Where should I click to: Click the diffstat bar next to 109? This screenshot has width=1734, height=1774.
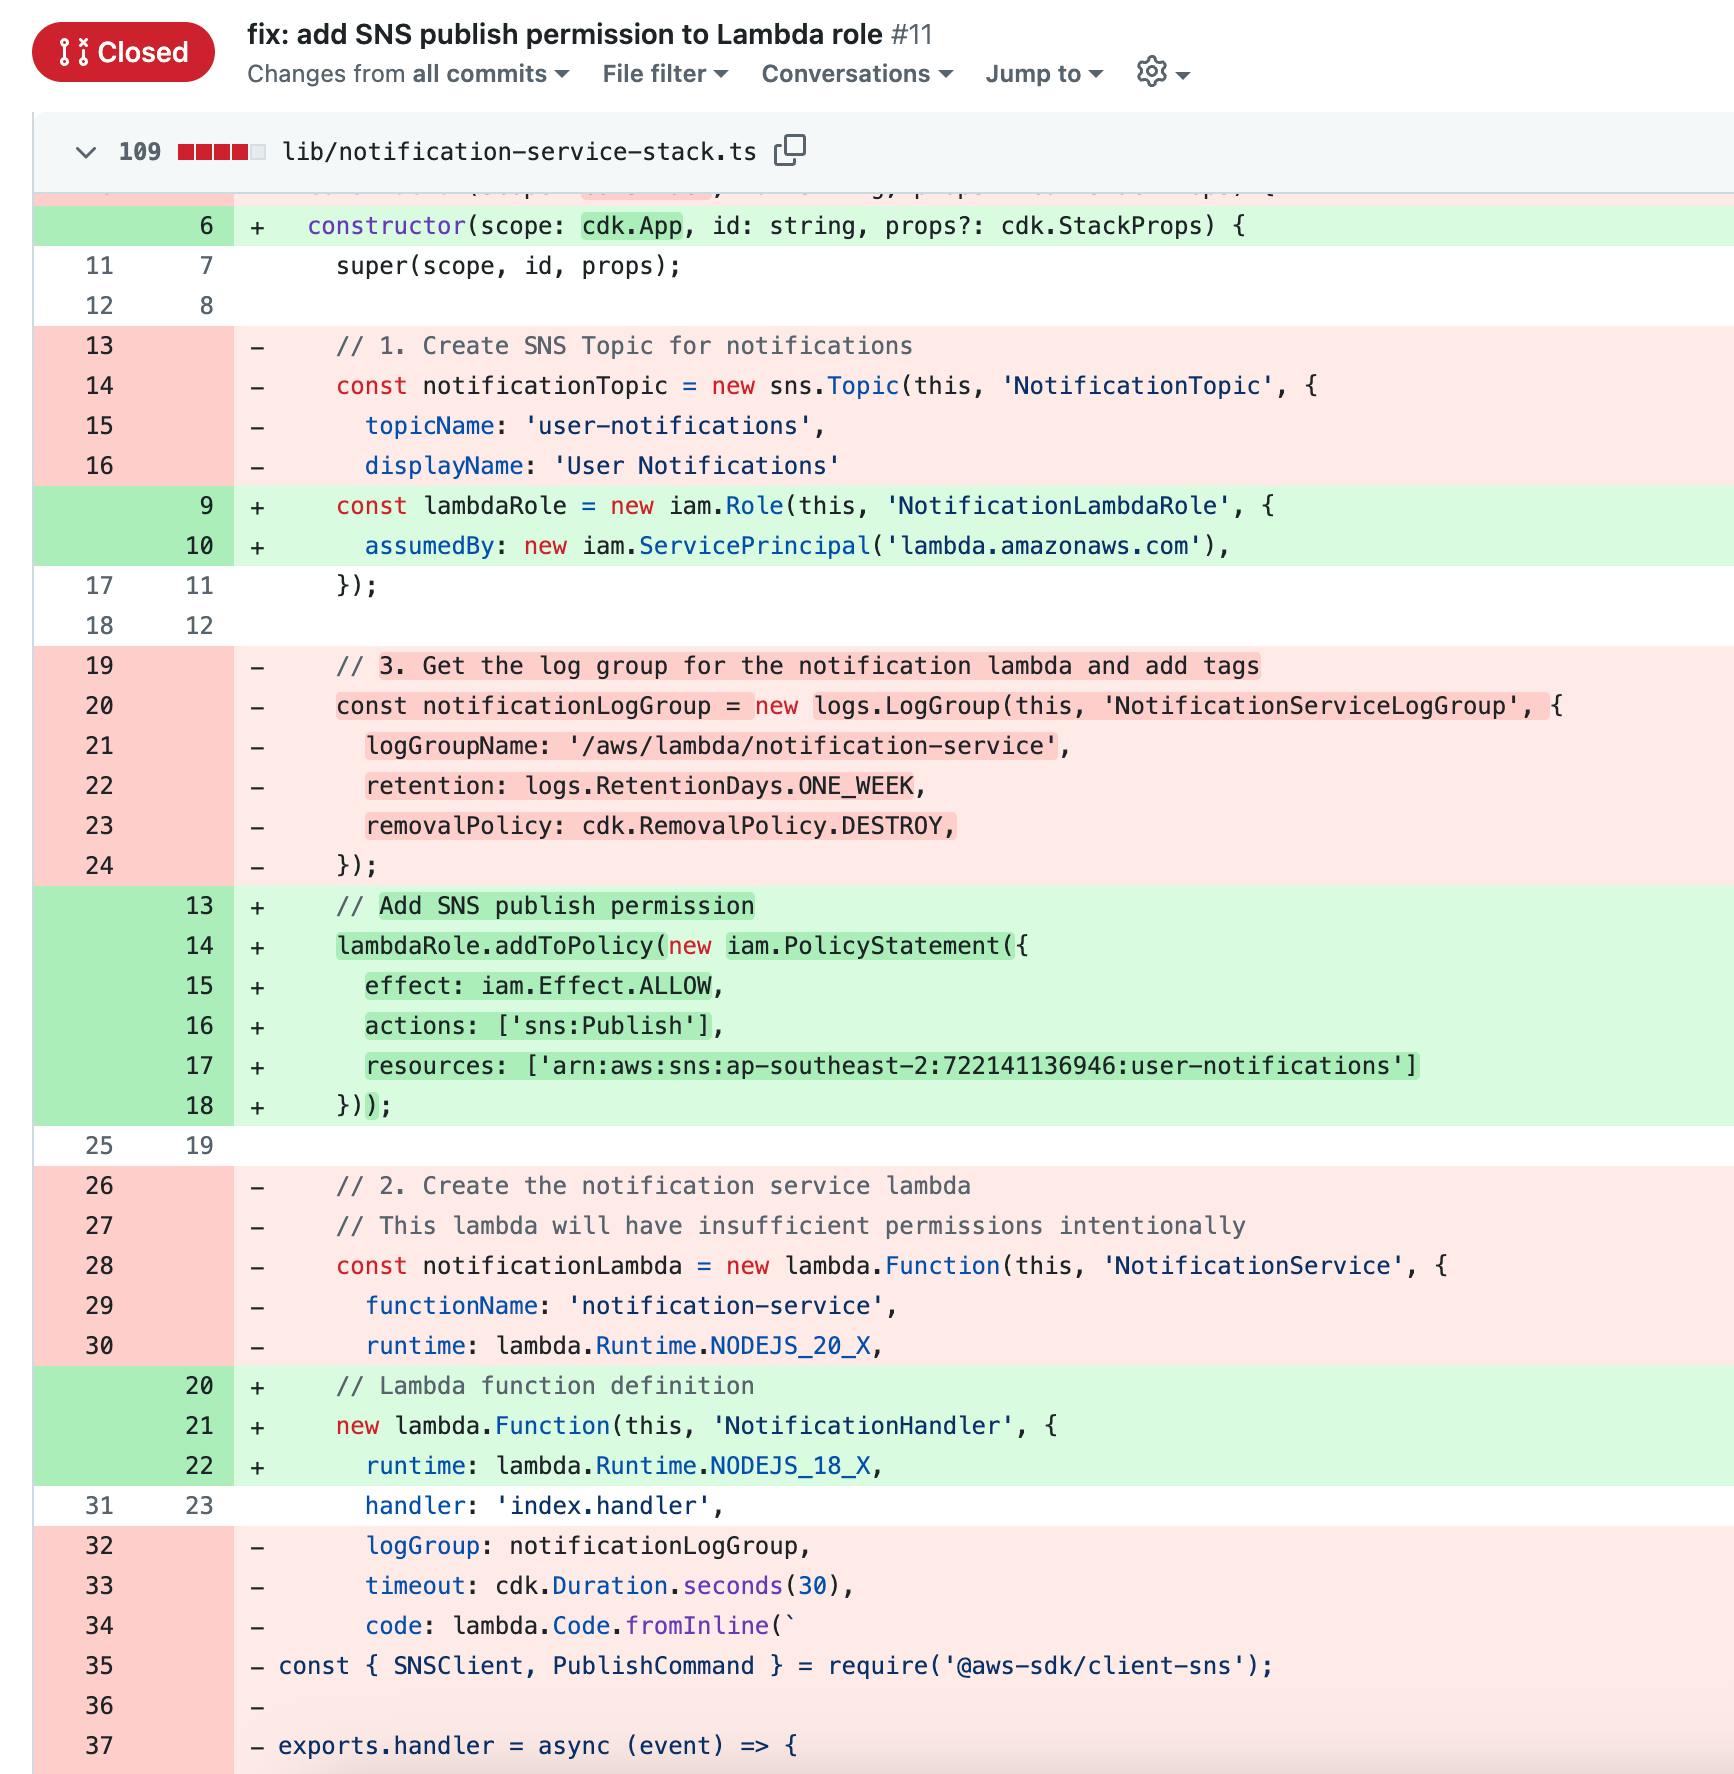click(221, 152)
